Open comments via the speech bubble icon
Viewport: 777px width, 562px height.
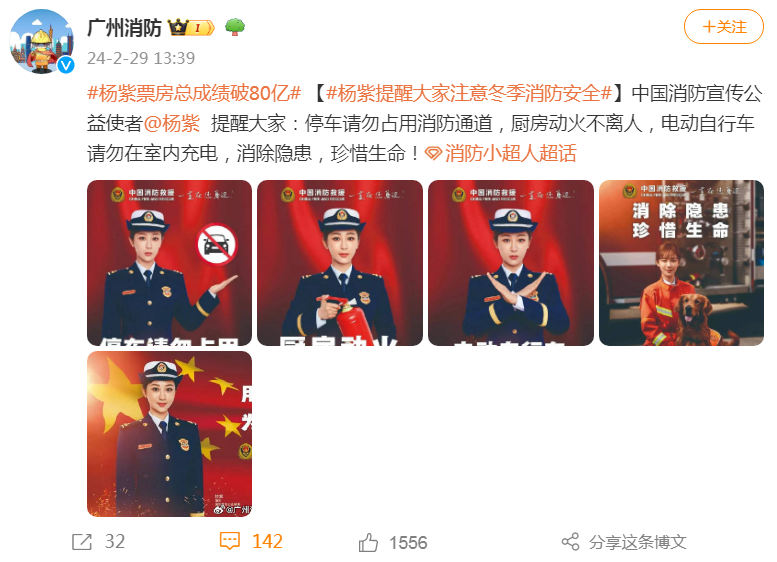(230, 541)
